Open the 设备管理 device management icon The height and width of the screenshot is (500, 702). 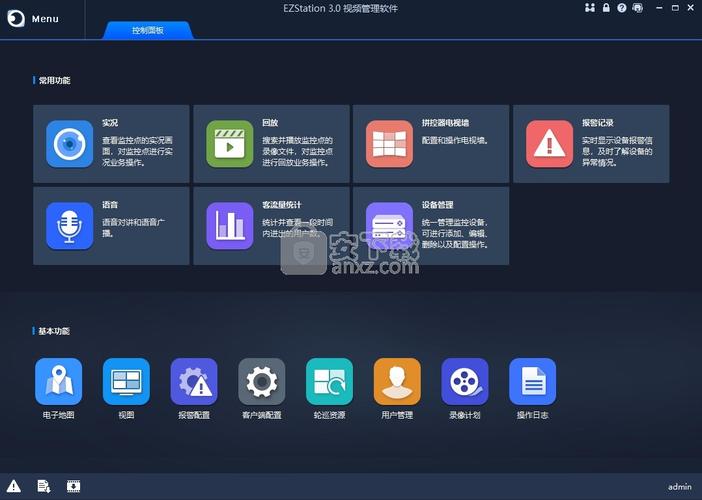[x=390, y=226]
